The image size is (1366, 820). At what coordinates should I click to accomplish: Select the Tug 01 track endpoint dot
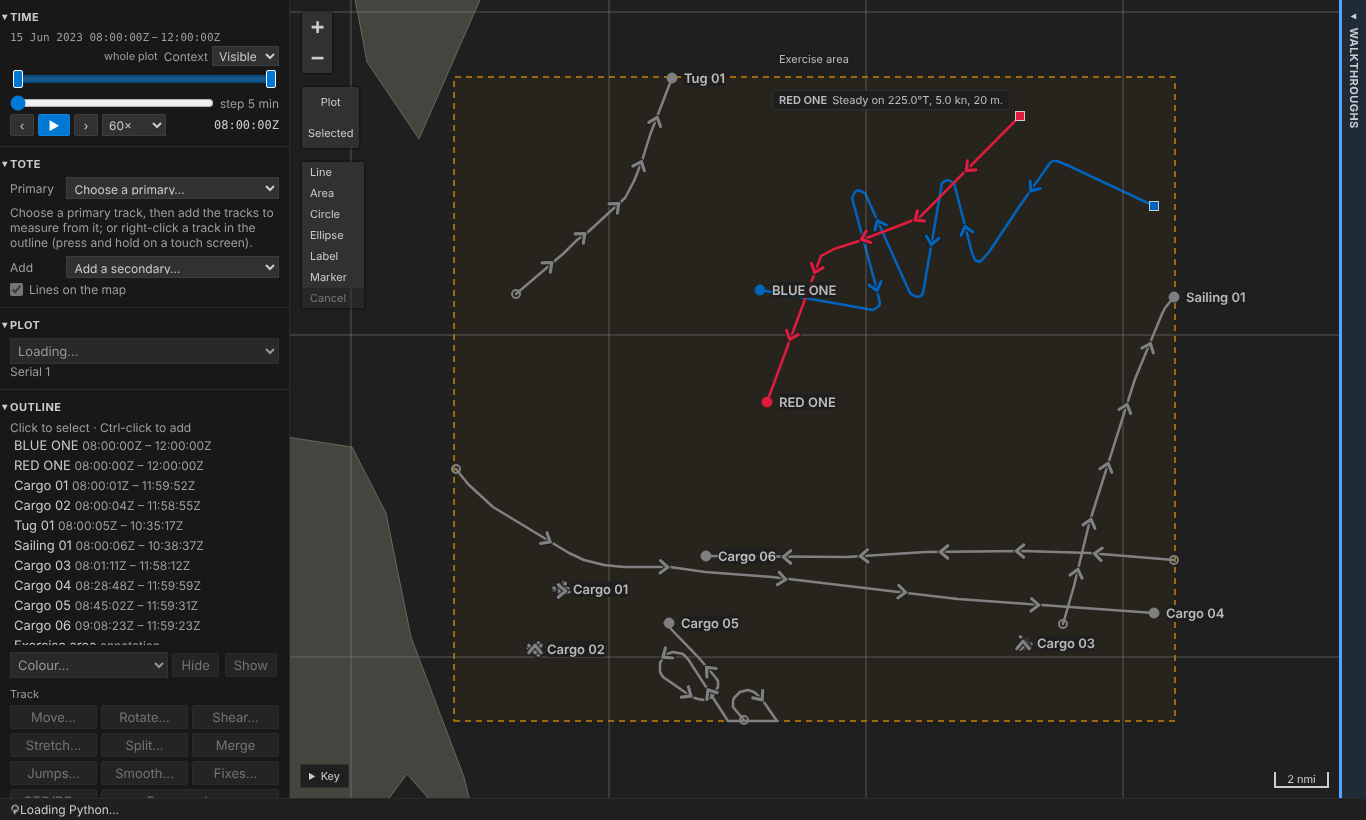click(x=672, y=78)
